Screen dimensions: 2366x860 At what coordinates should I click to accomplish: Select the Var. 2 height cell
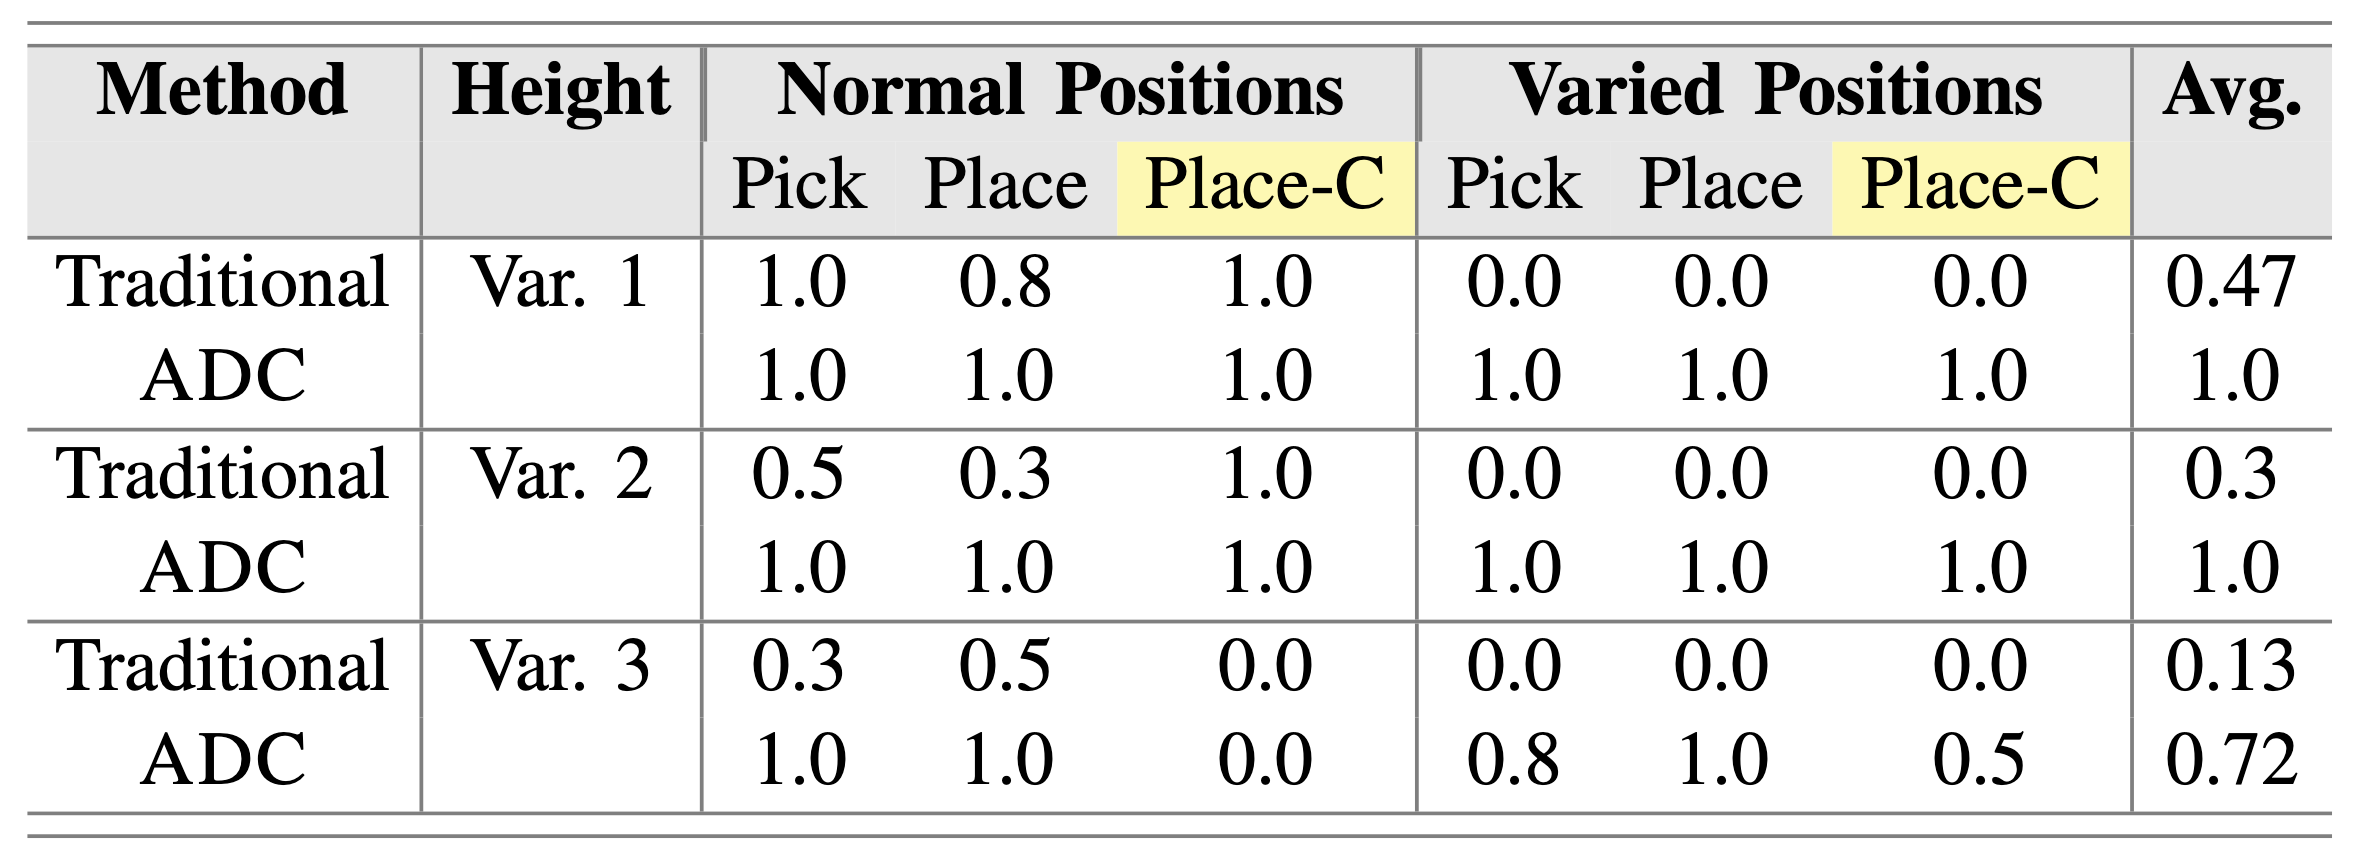coord(561,475)
